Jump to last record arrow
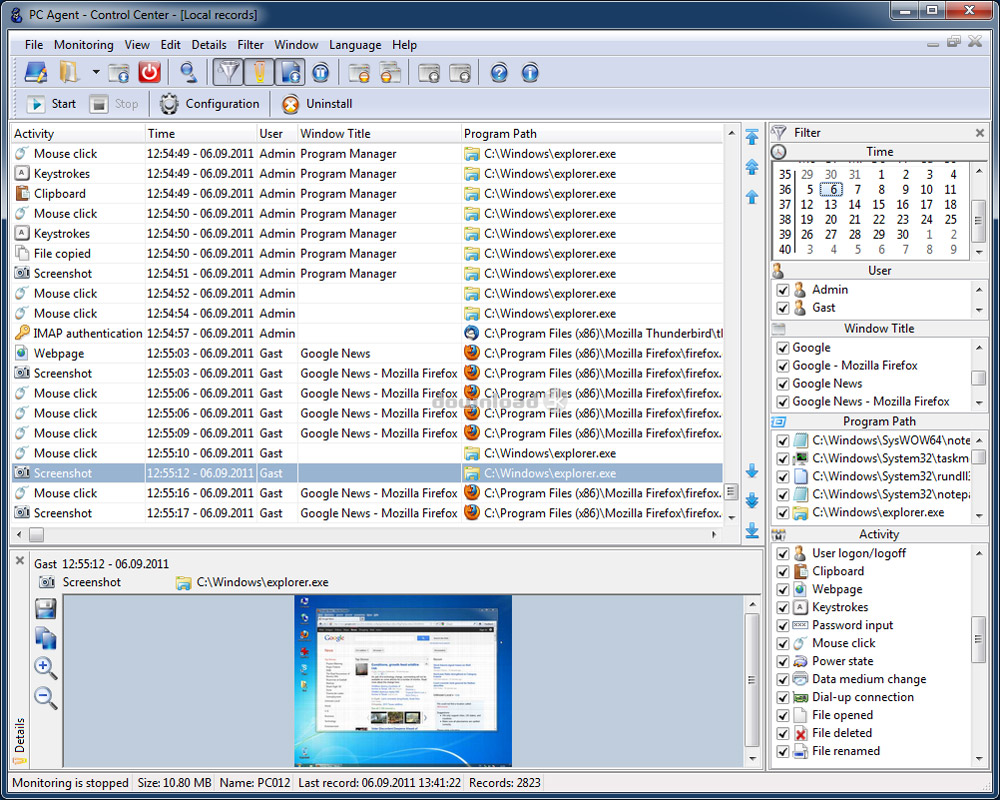1000x800 pixels. click(x=752, y=530)
